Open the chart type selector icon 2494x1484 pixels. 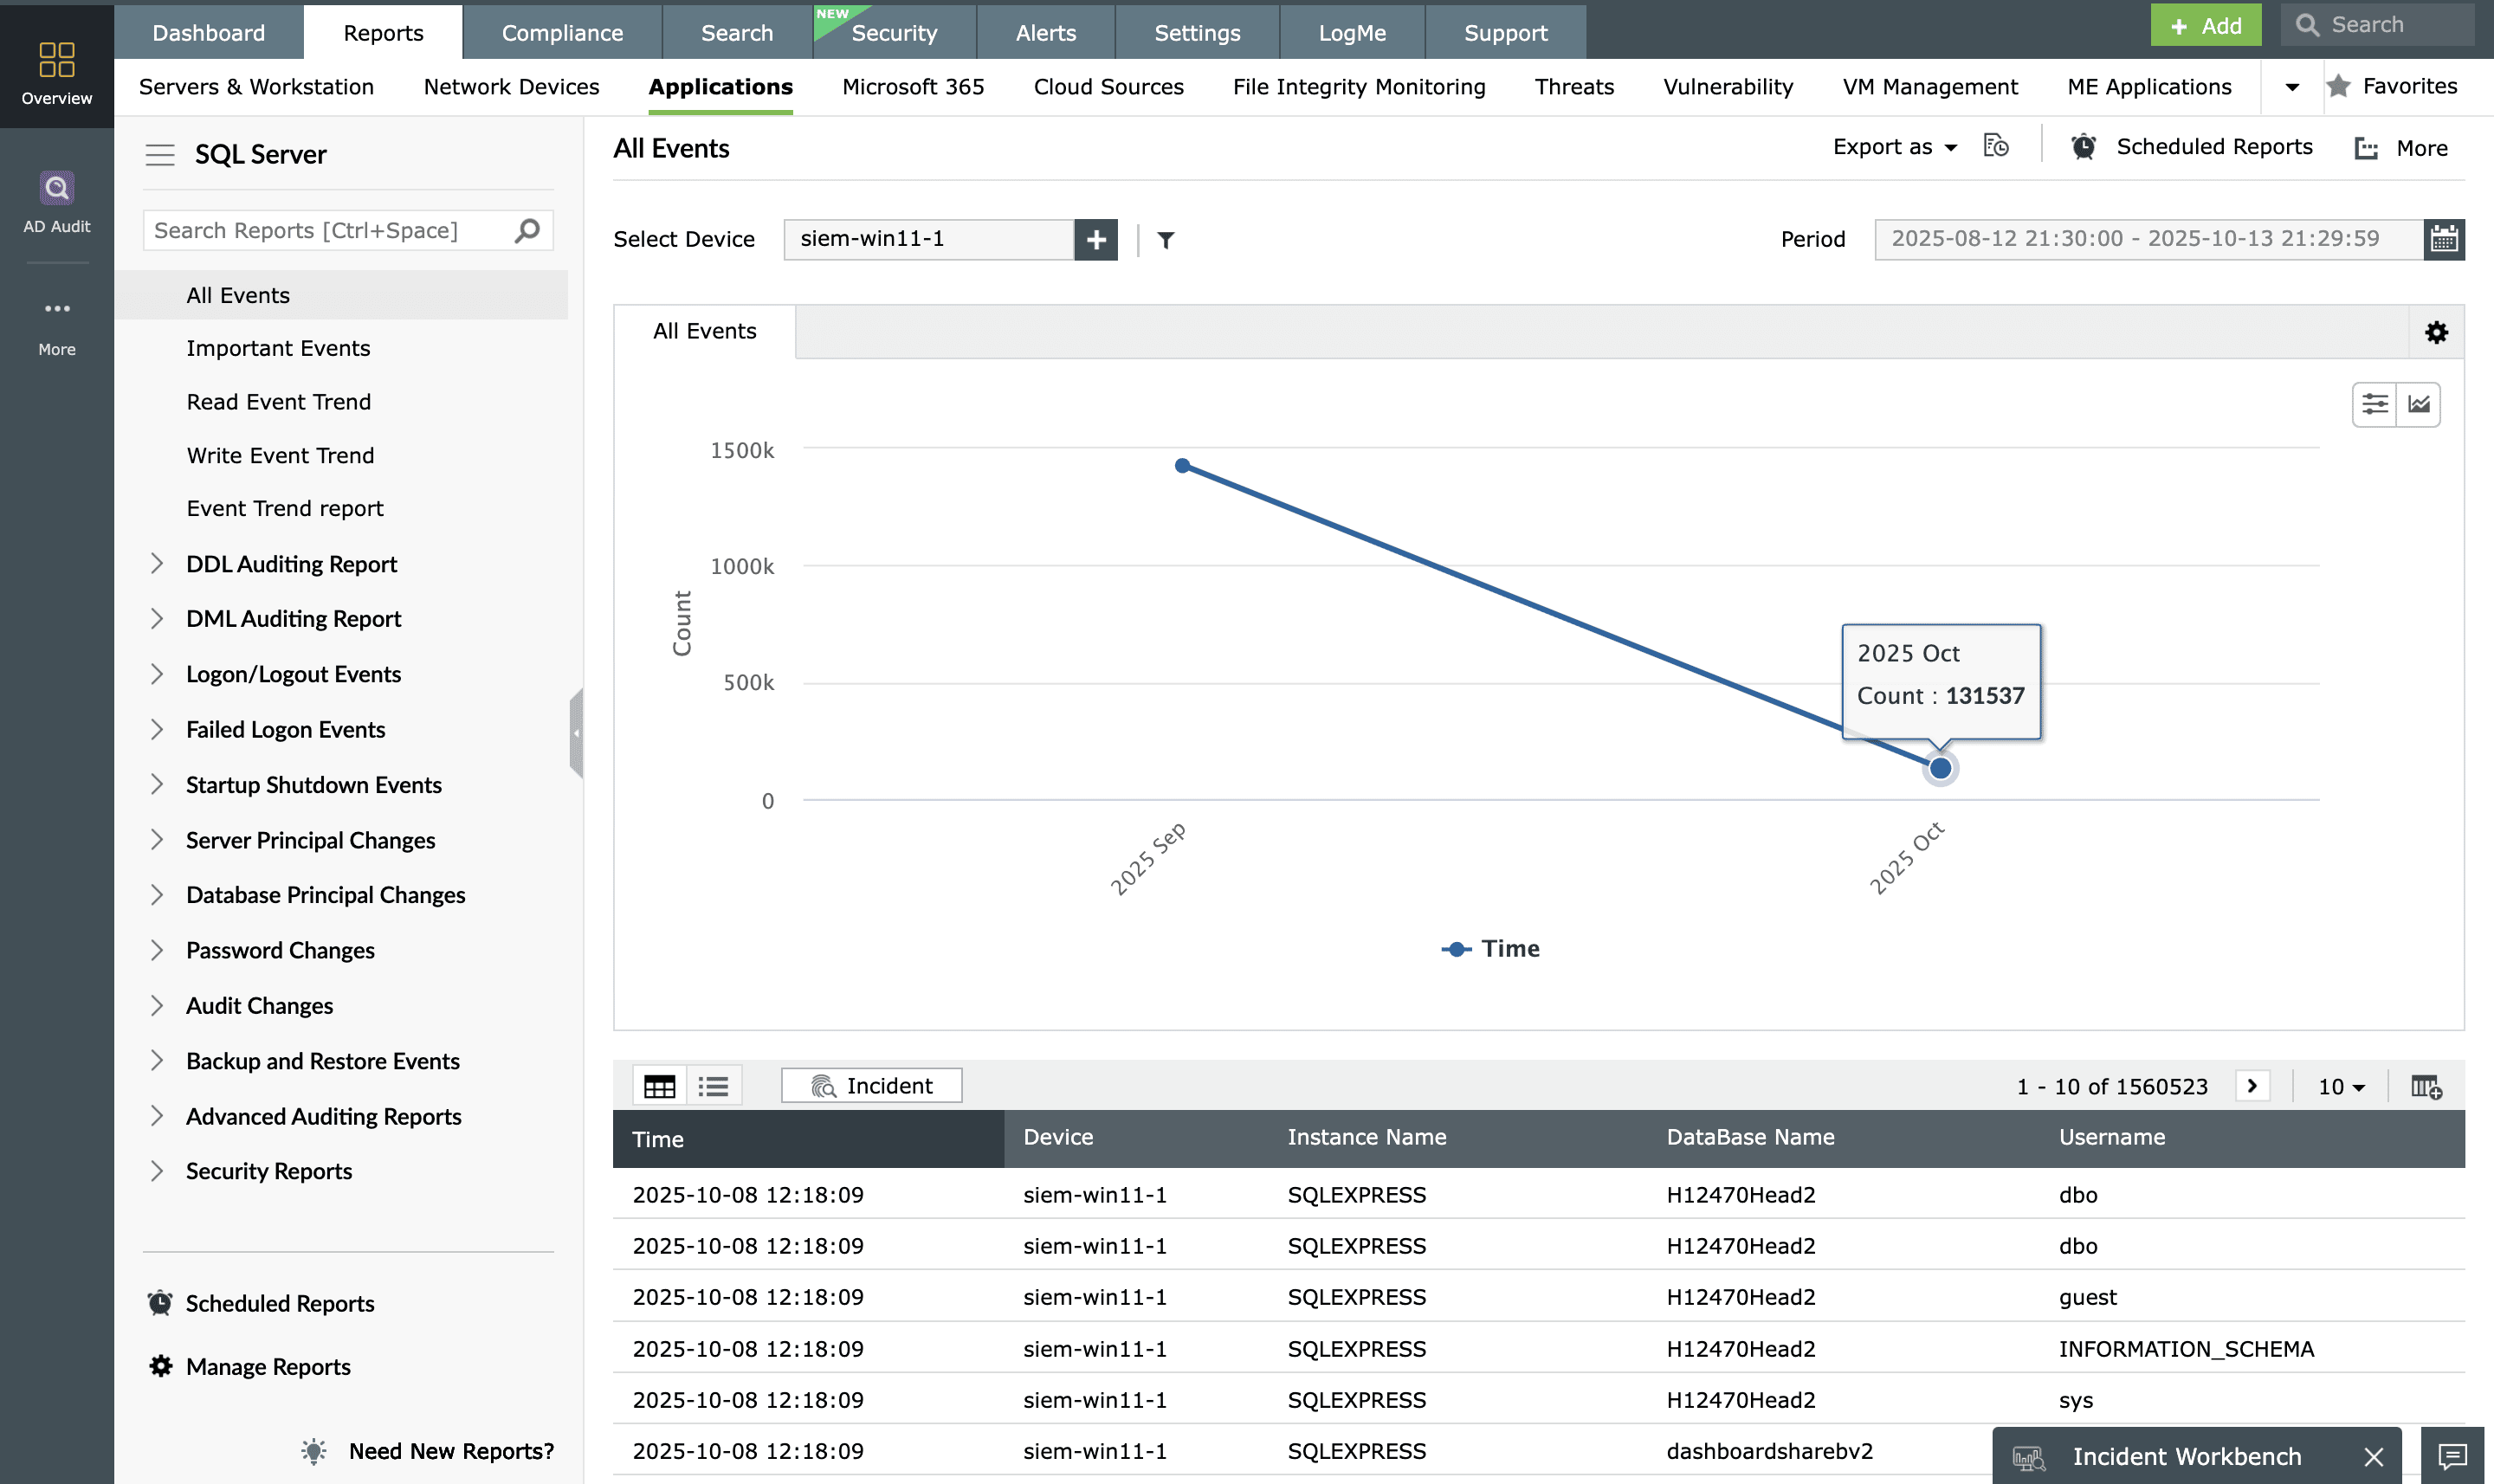(2418, 404)
